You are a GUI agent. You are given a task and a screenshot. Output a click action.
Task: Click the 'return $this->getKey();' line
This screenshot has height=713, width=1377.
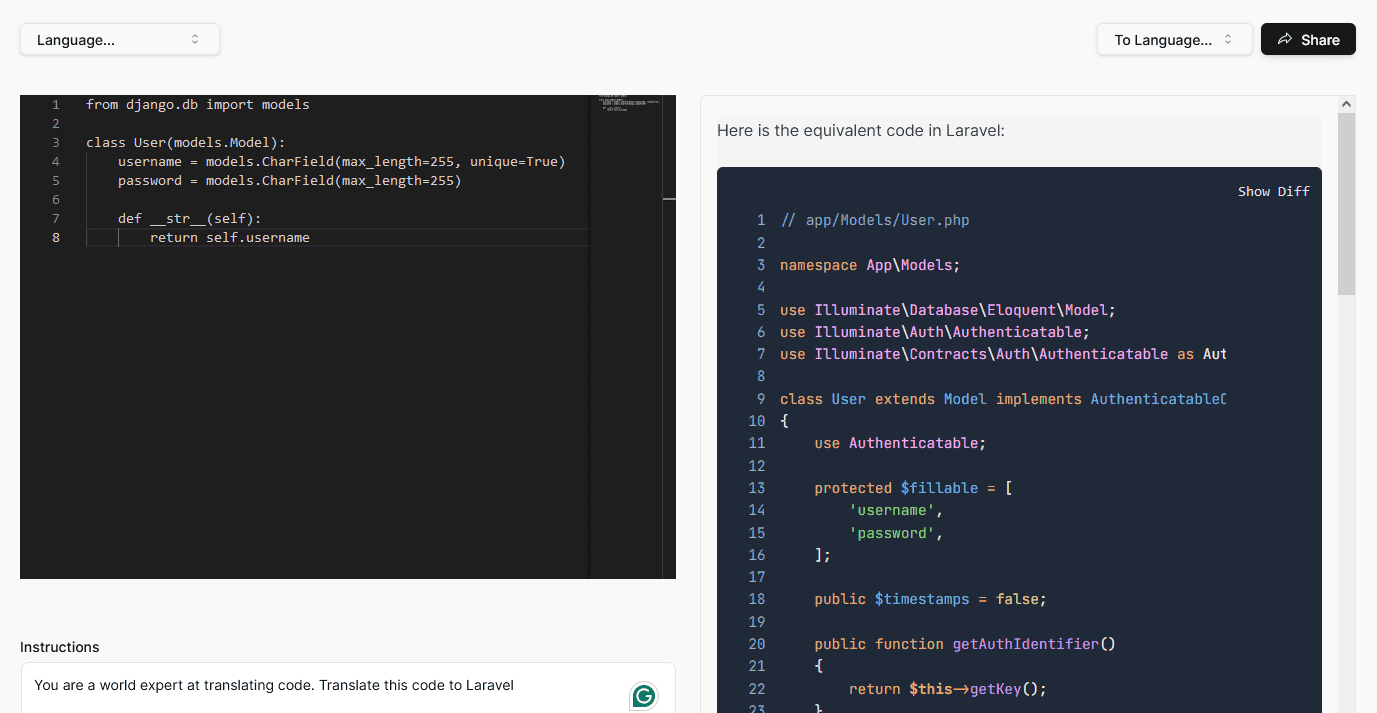[x=948, y=689]
